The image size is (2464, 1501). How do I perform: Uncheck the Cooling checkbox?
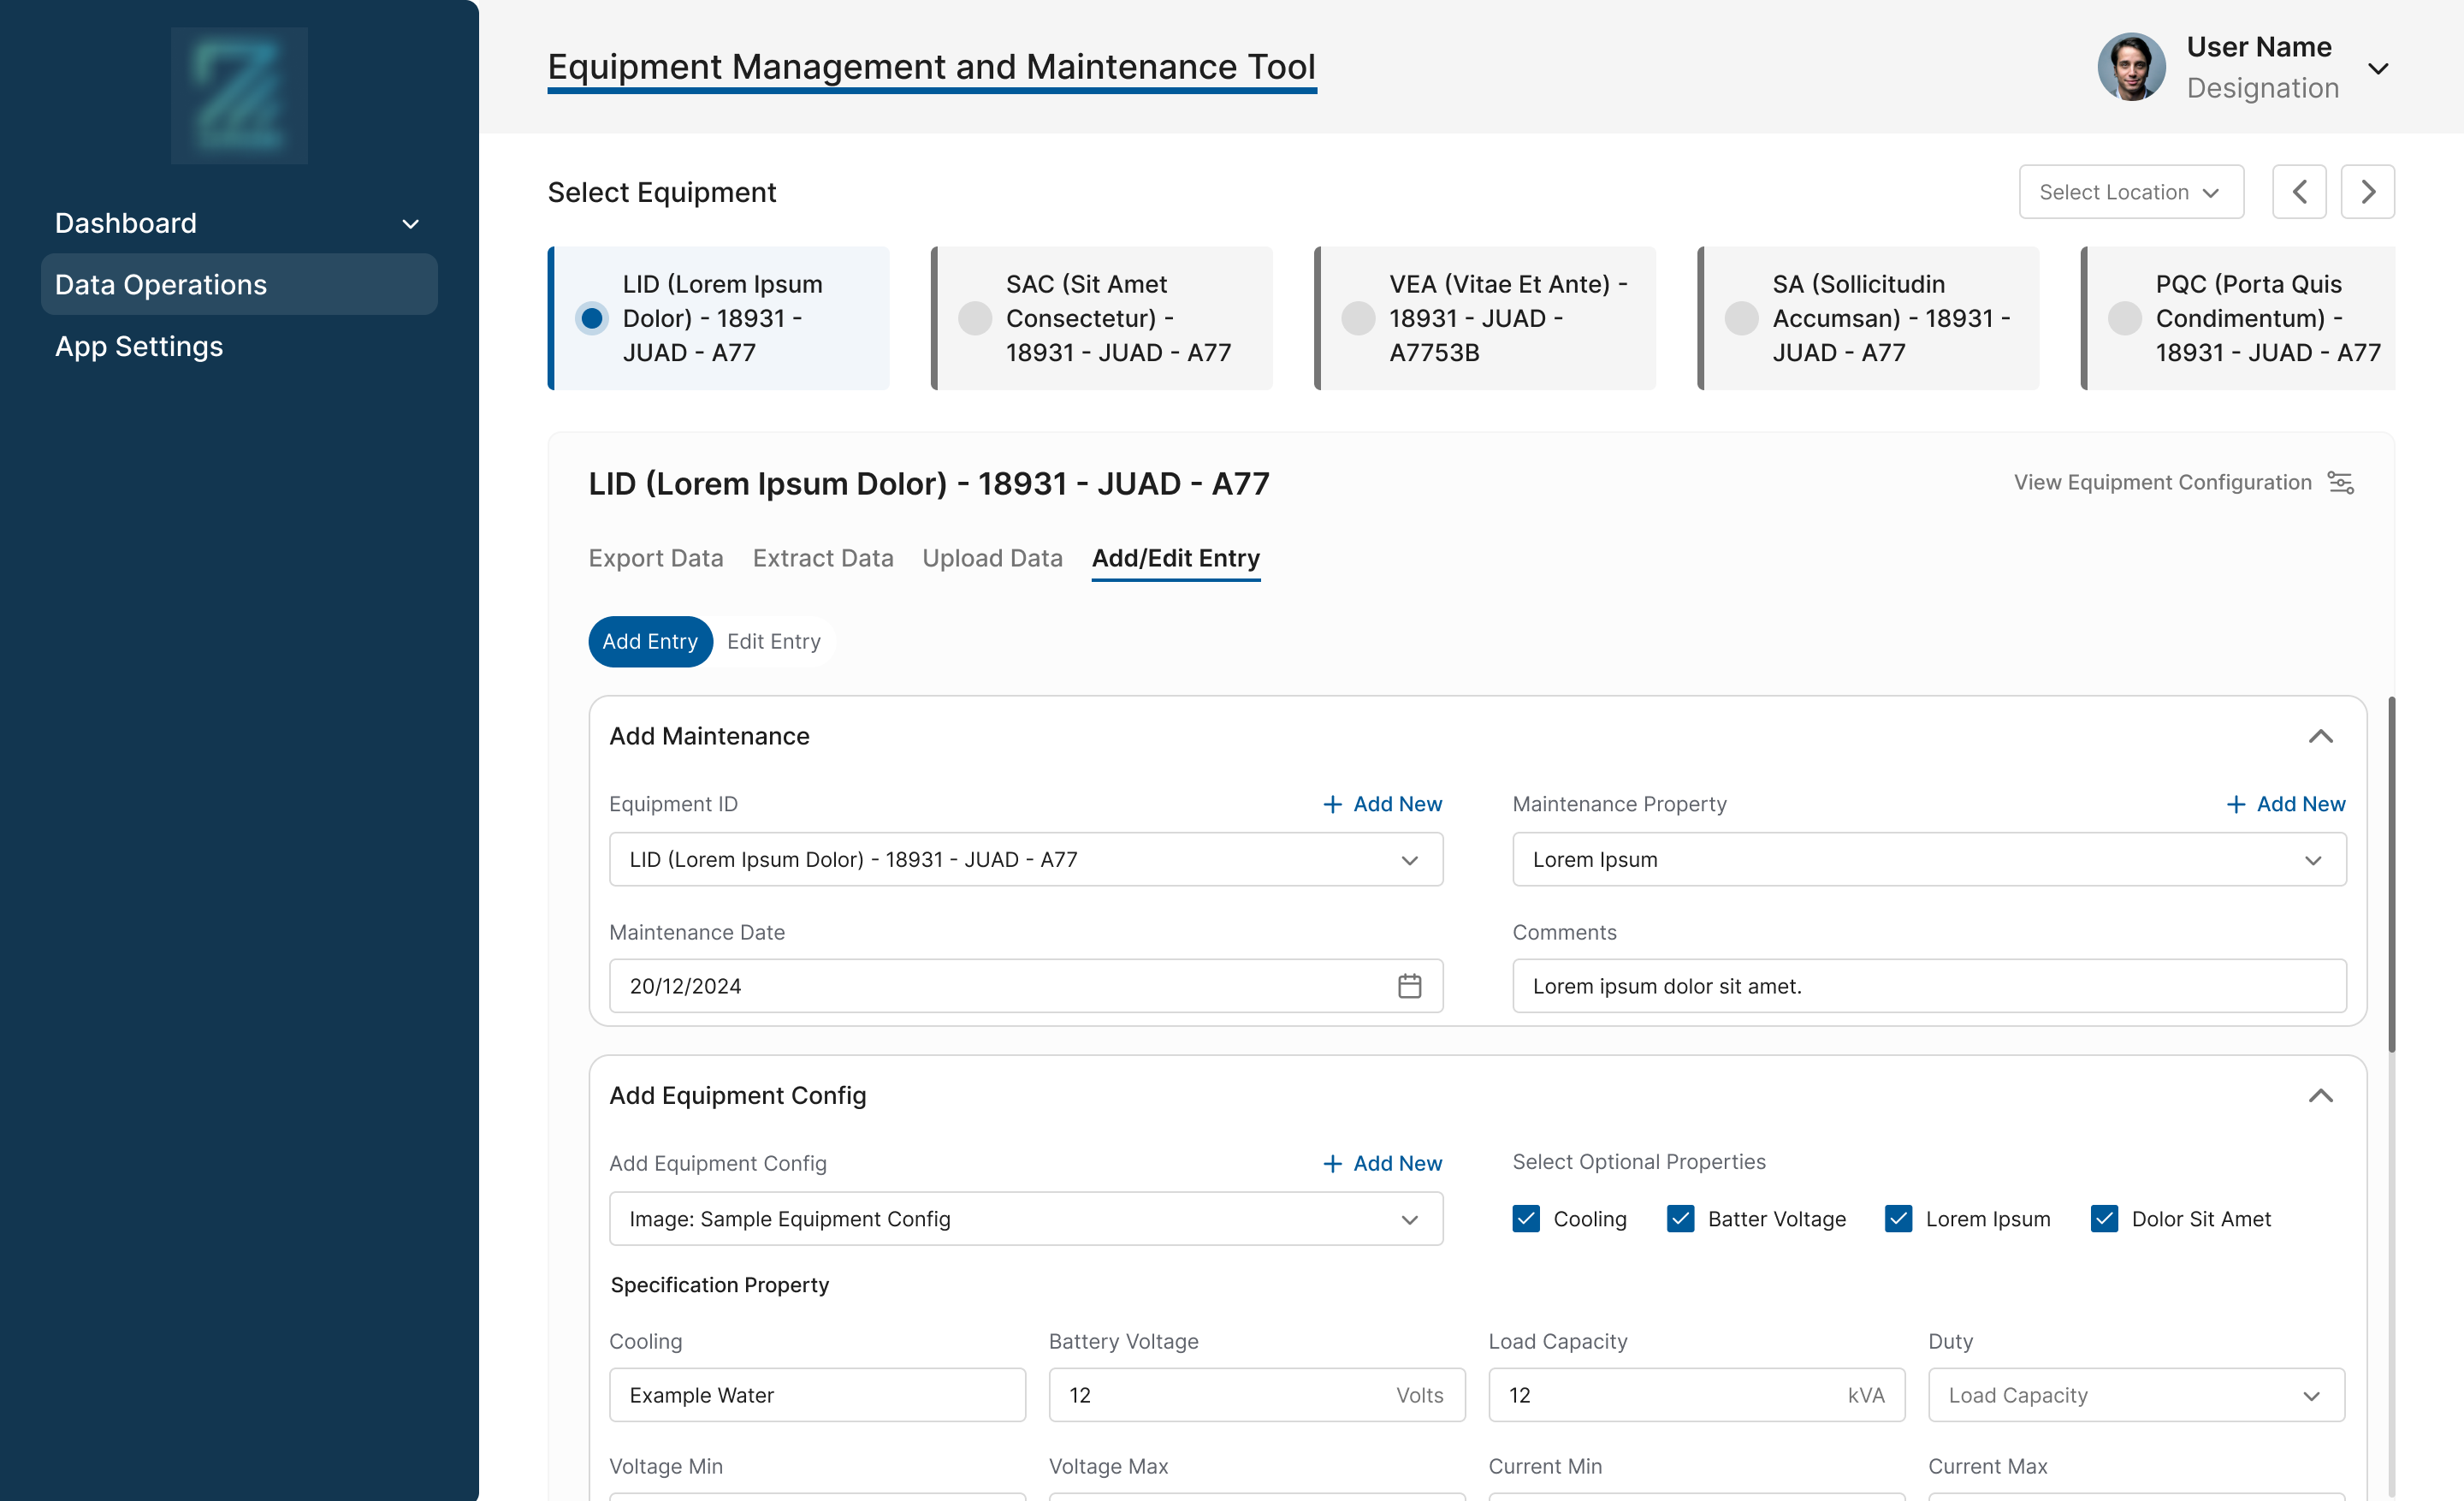(x=1526, y=1219)
